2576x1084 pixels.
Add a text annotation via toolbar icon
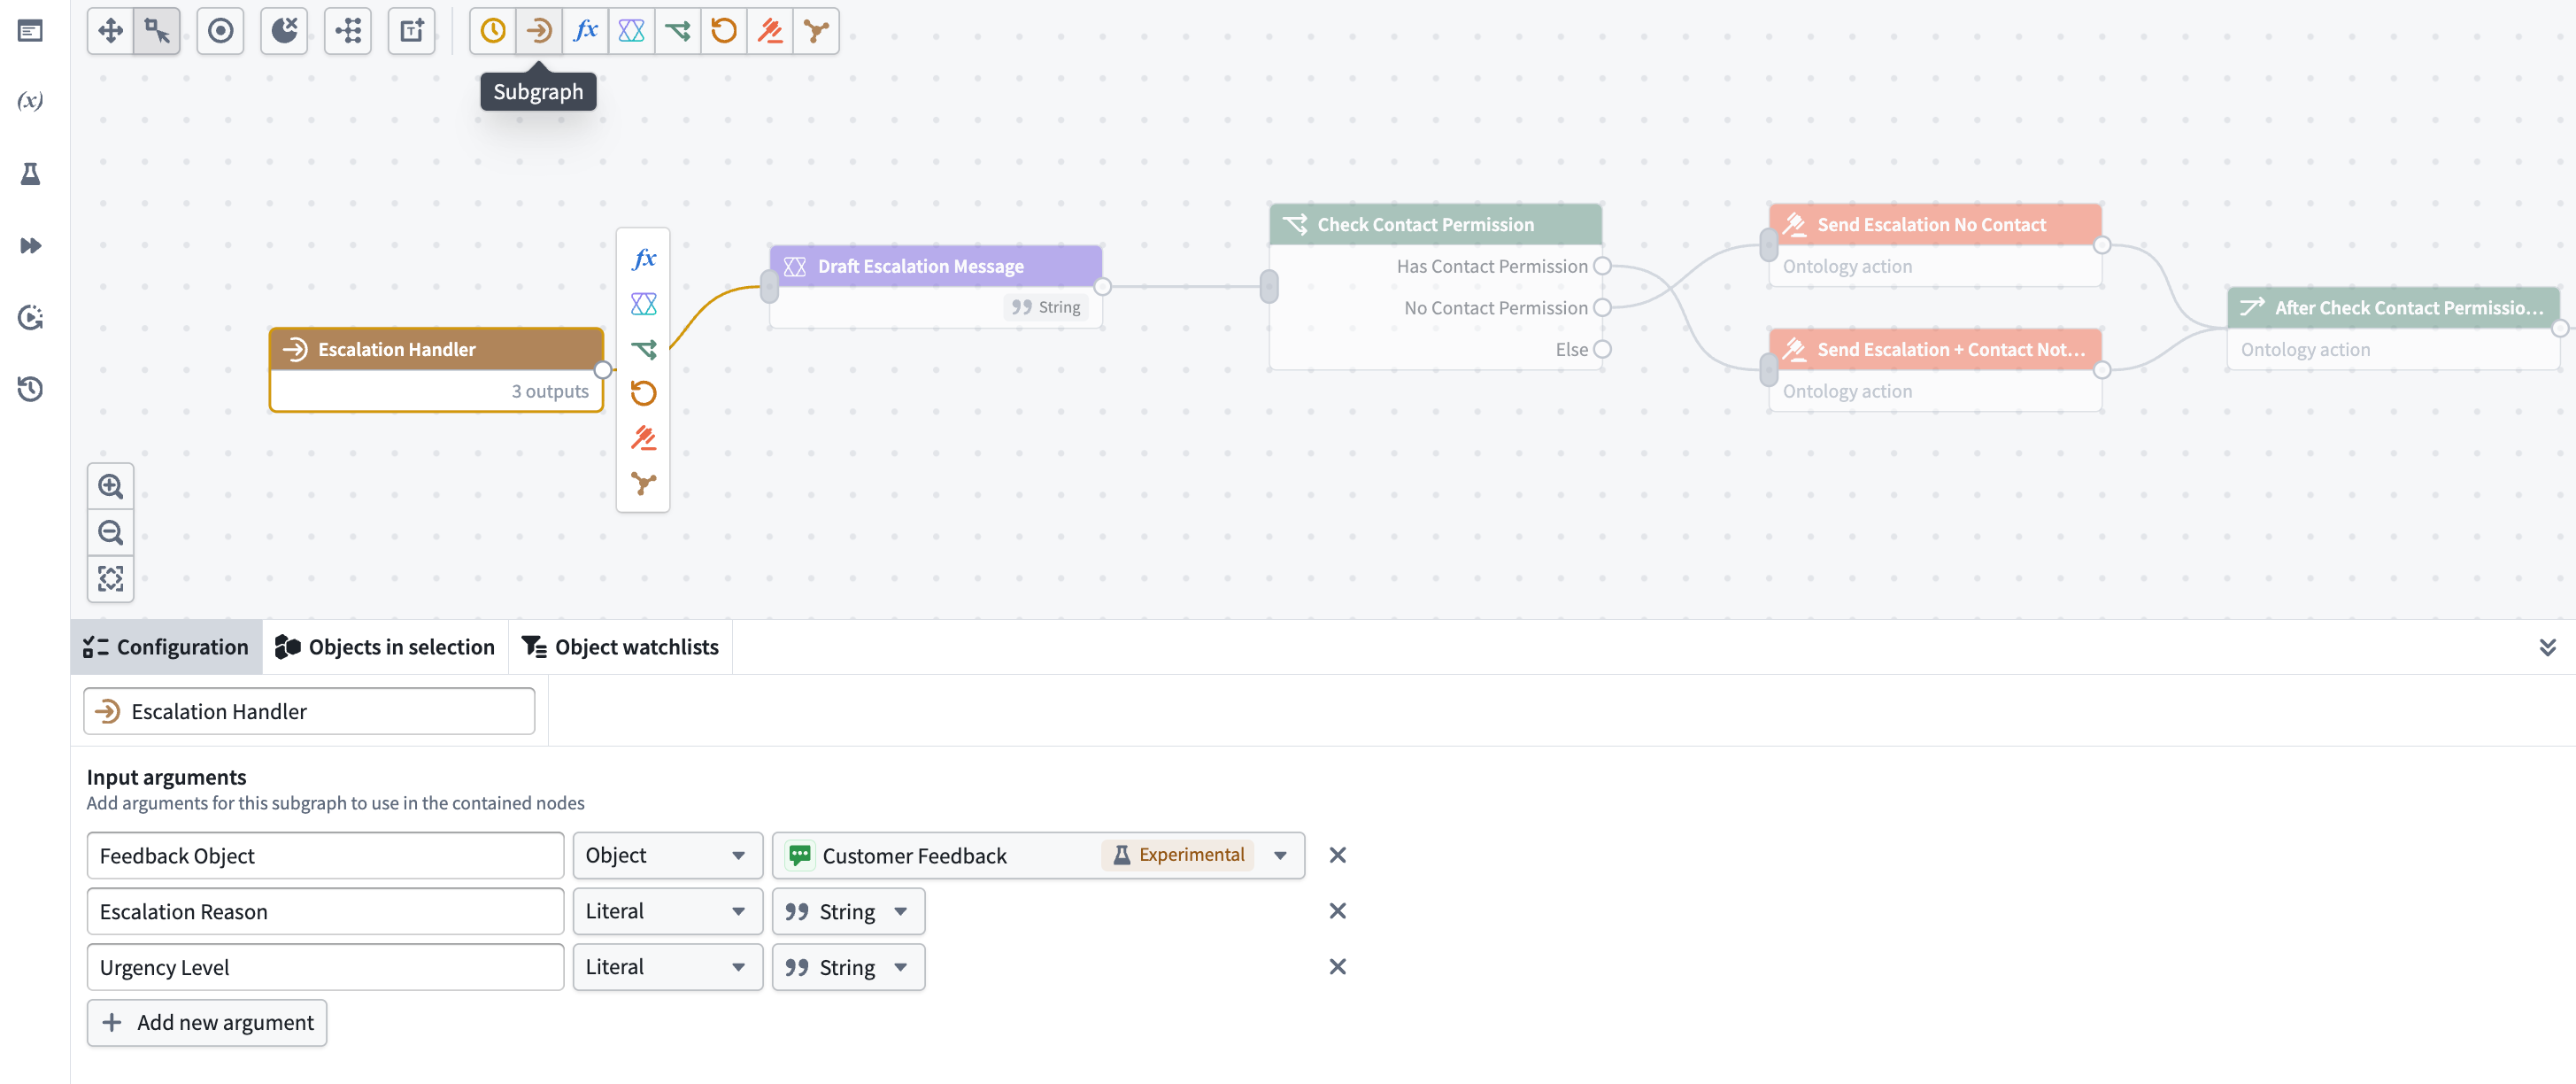click(412, 31)
